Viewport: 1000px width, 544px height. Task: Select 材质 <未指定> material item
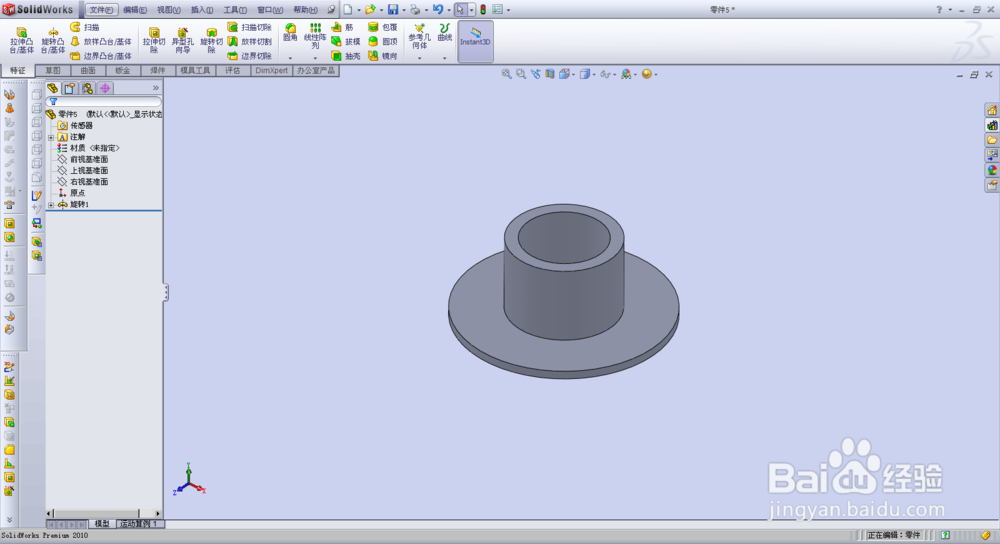(x=88, y=148)
